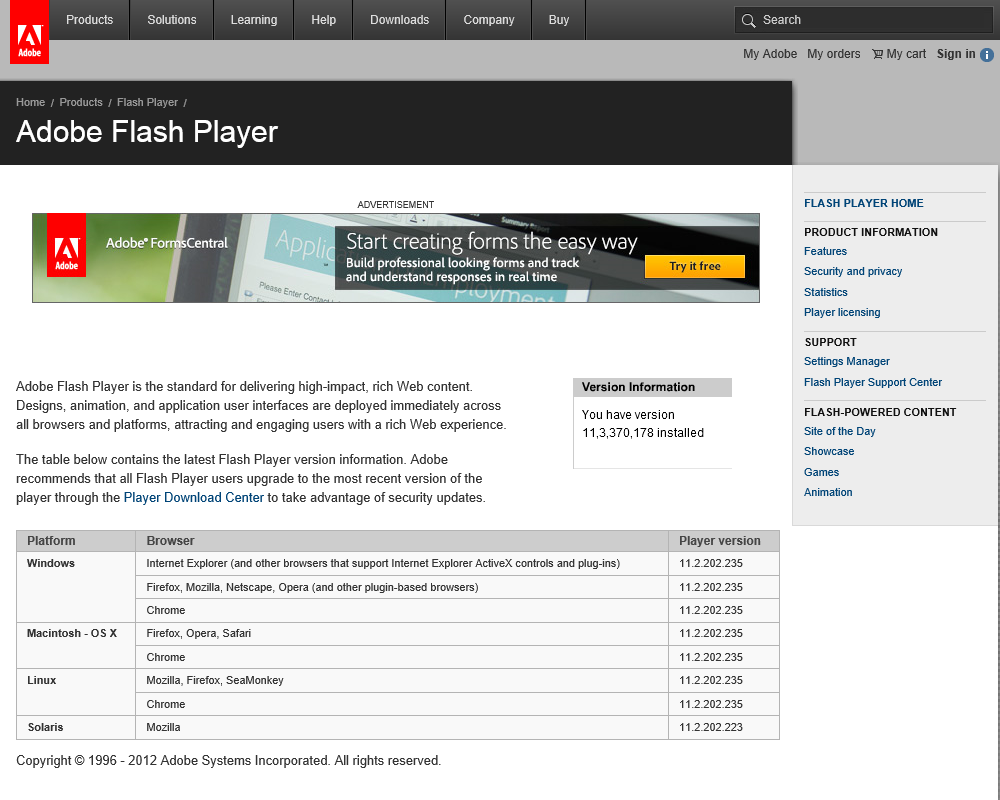Screen dimensions: 1000x800
Task: Click the Version Information heading
Action: pos(638,387)
